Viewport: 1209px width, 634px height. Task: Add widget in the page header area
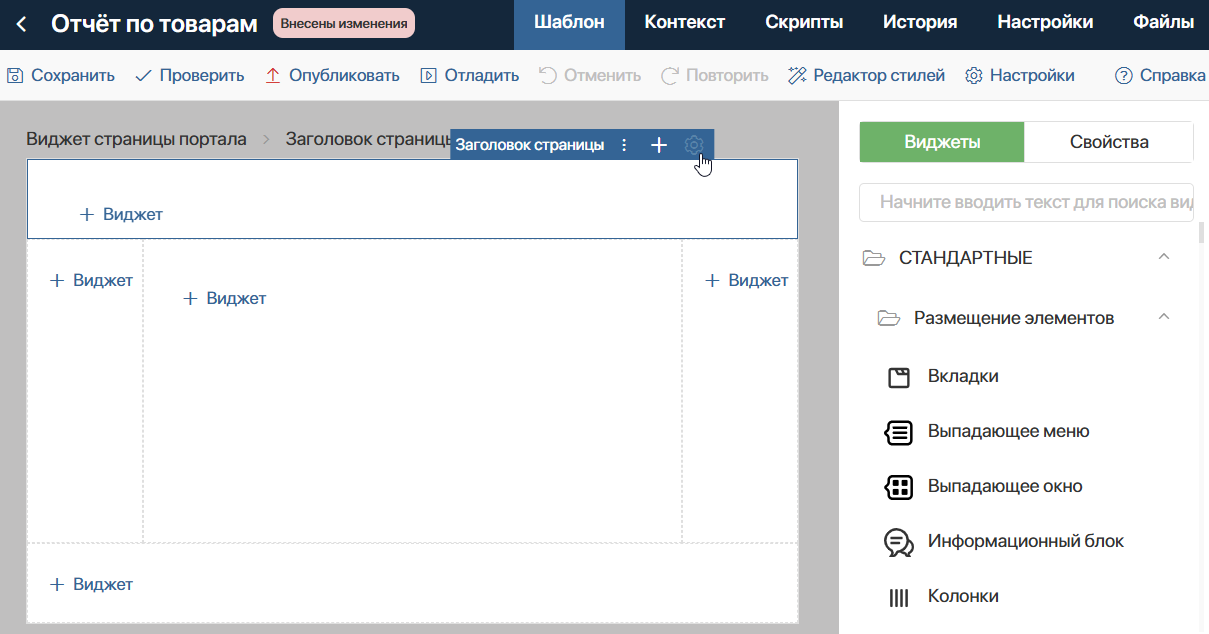pyautogui.click(x=121, y=214)
